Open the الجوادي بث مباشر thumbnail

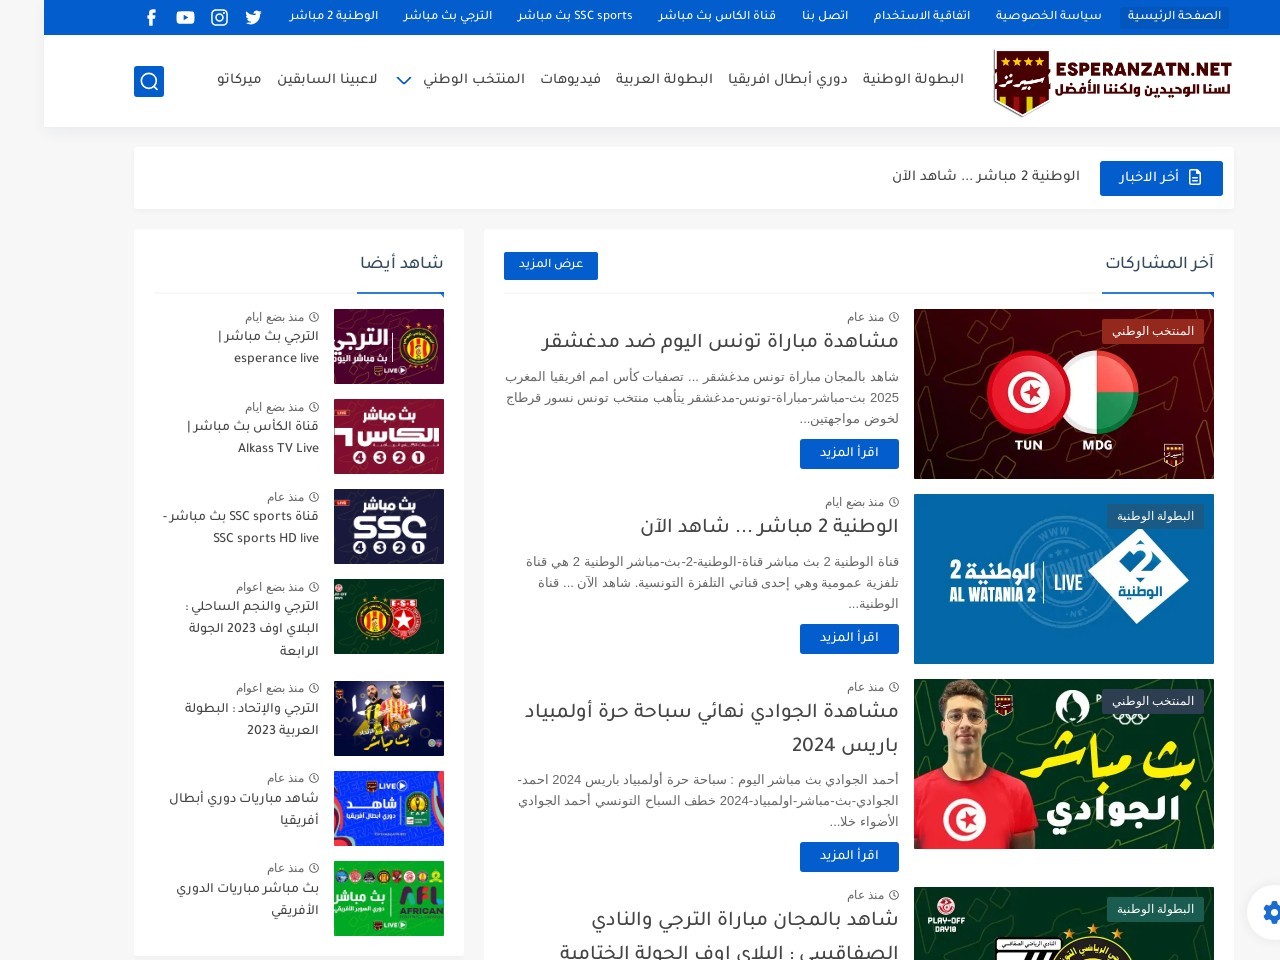pos(1064,764)
